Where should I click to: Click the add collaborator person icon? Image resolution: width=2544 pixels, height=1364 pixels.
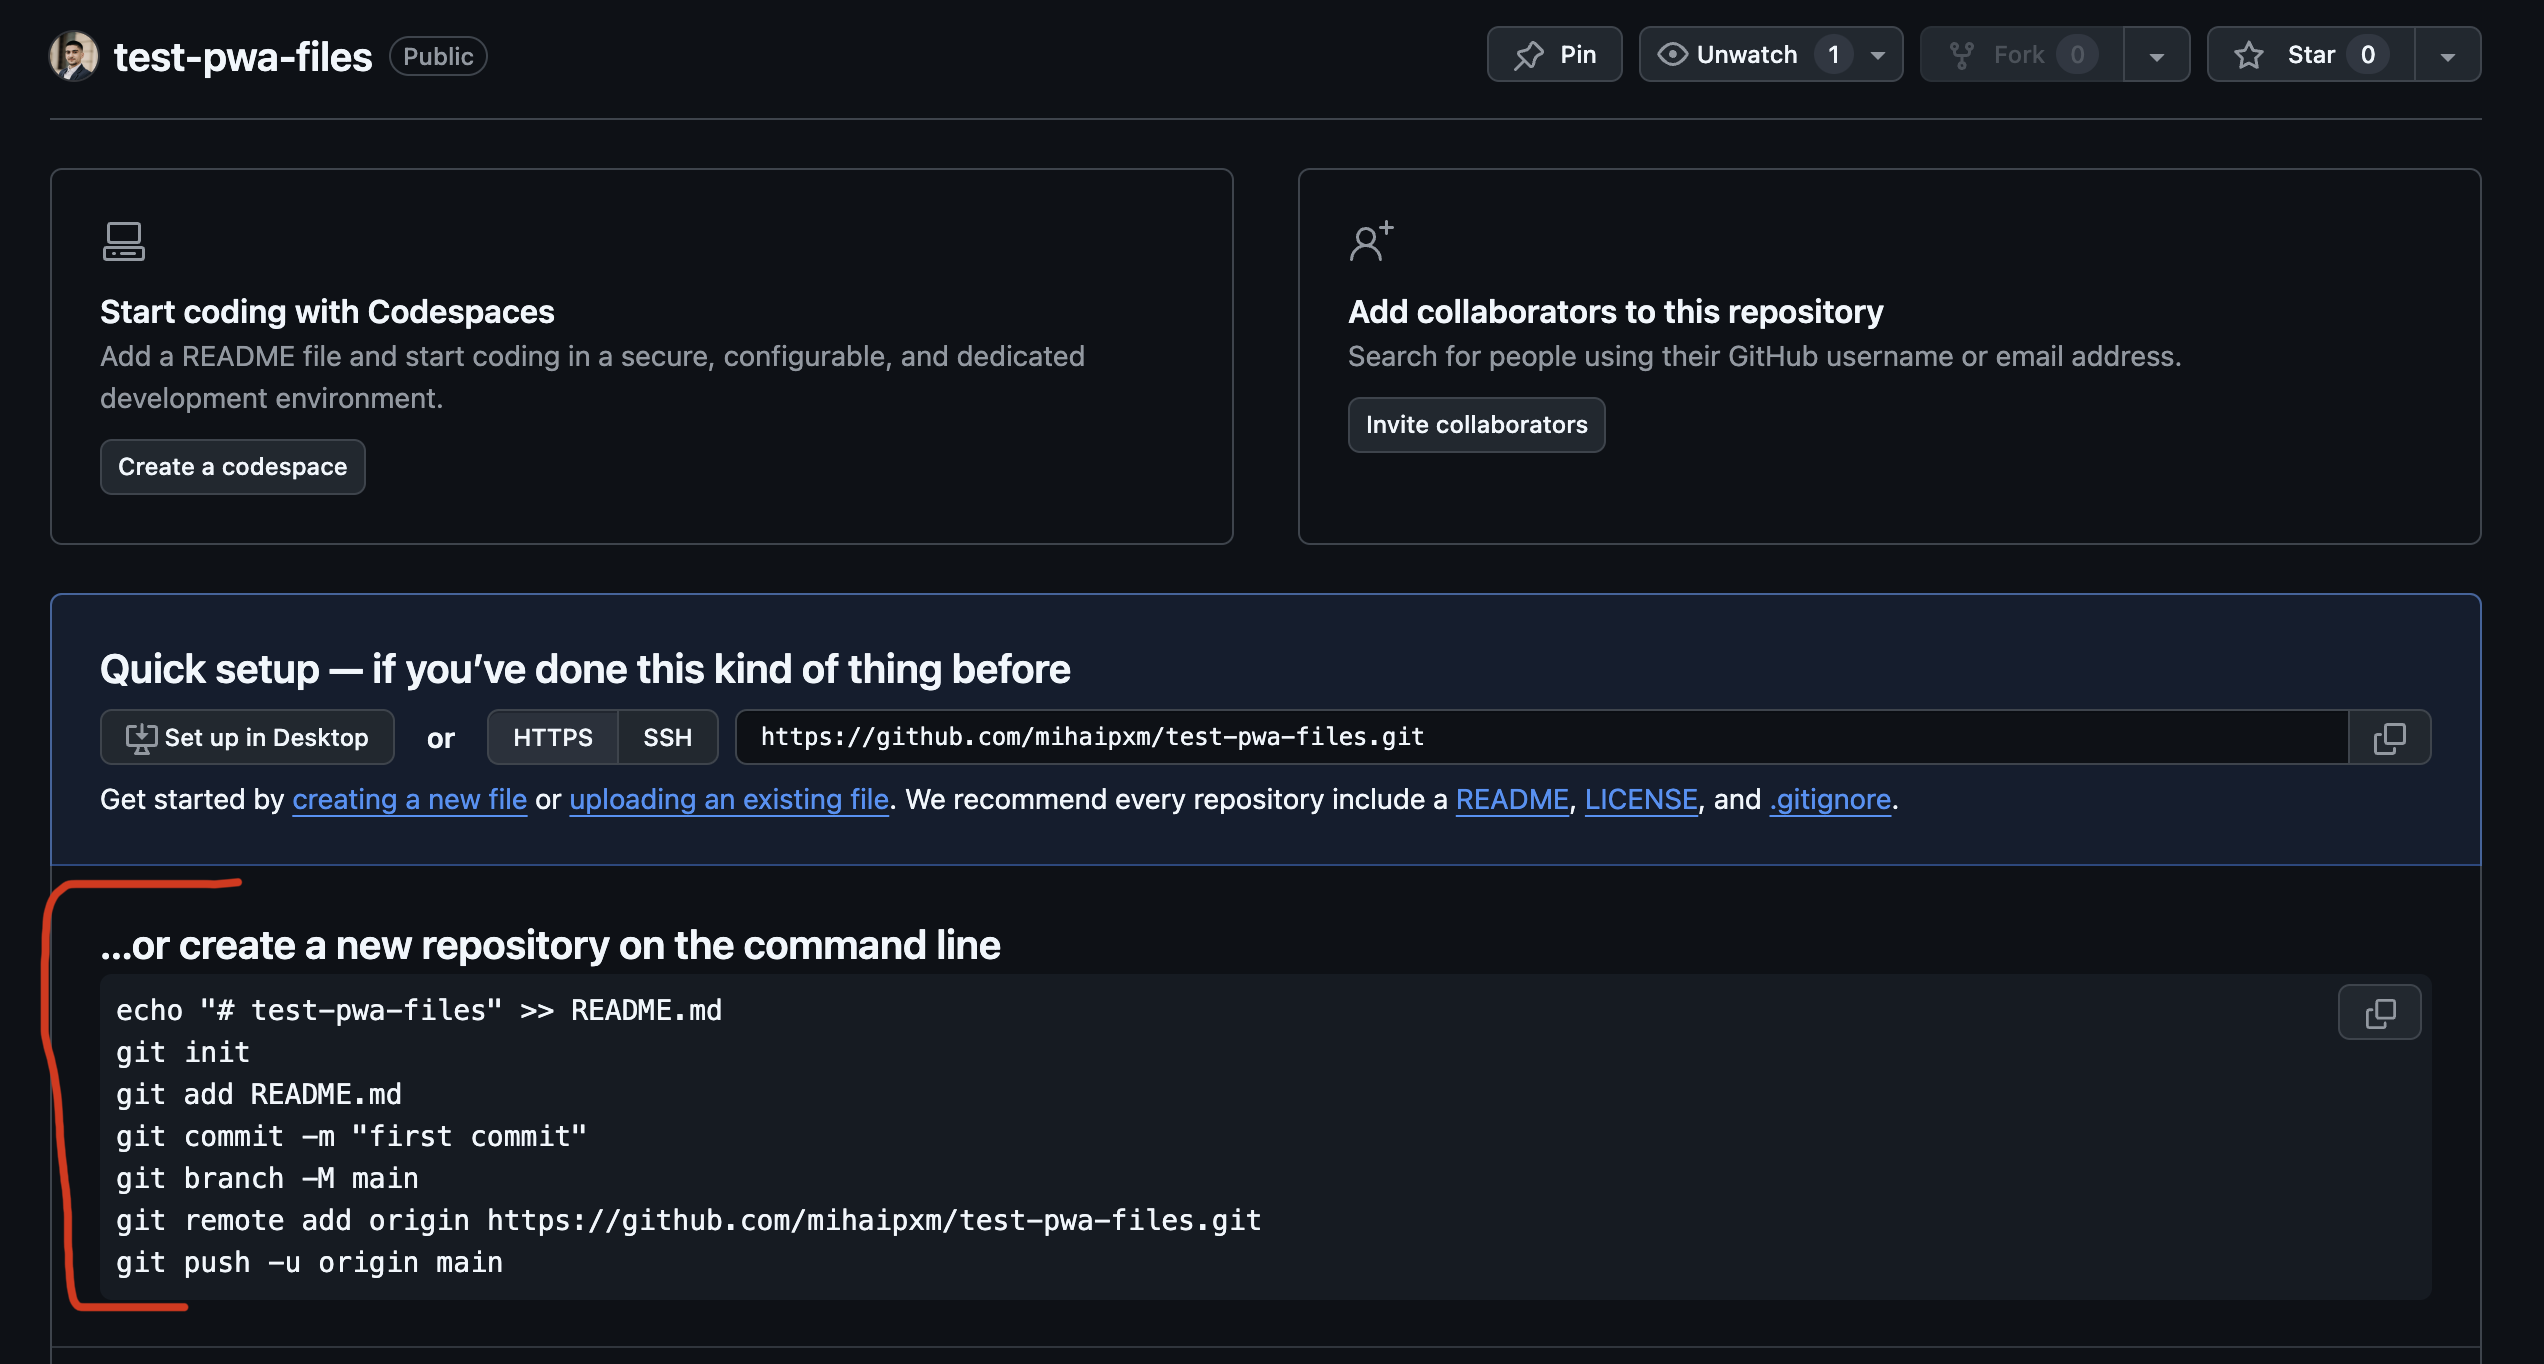[x=1371, y=241]
